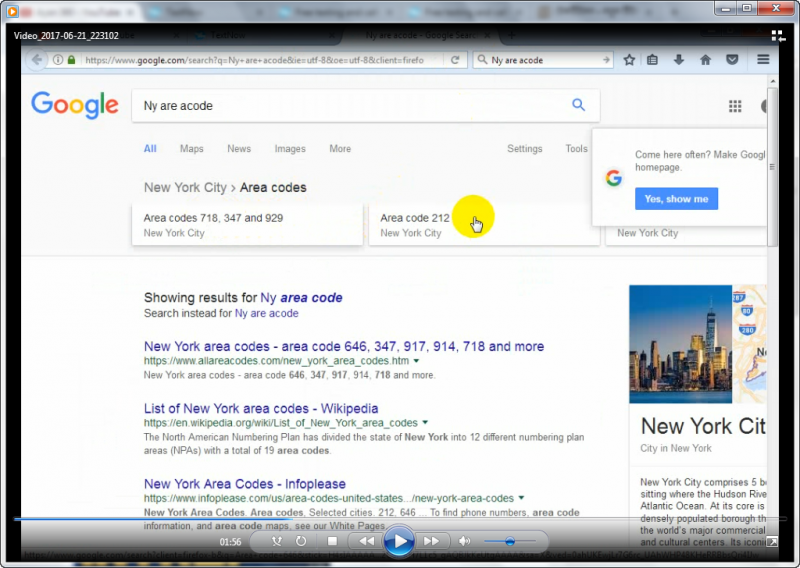Open the More search options menu
Viewport: 800px width, 568px height.
pyautogui.click(x=340, y=149)
